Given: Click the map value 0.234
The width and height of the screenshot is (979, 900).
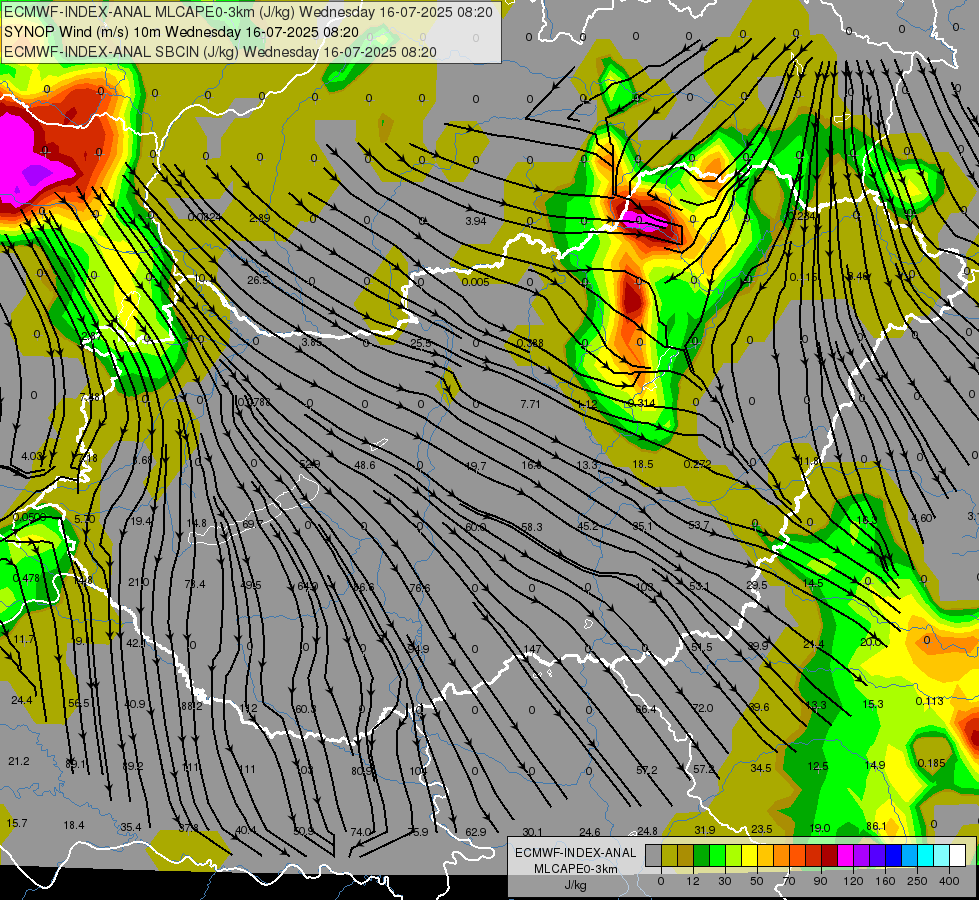Looking at the screenshot, I should [x=801, y=215].
